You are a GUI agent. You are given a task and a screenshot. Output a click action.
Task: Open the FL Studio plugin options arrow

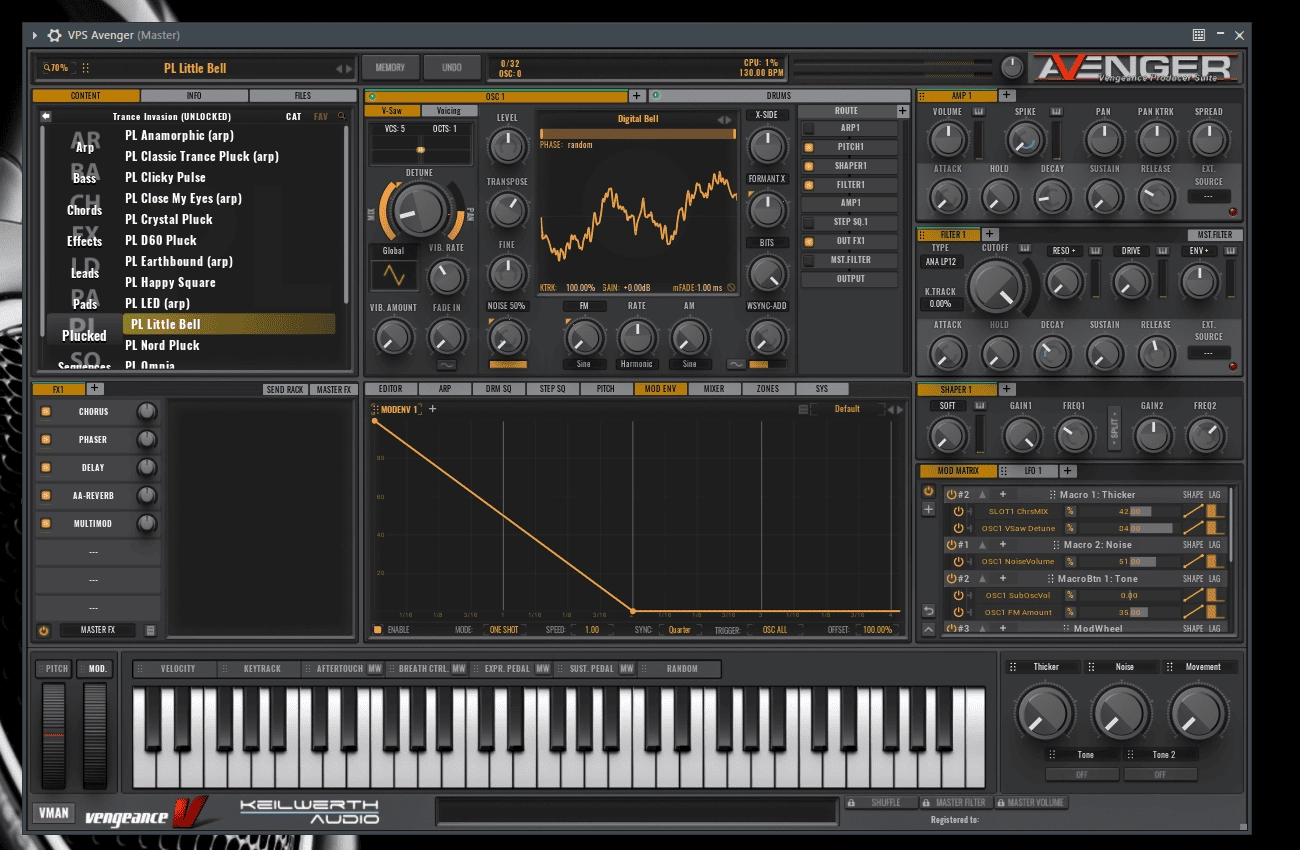coord(34,35)
